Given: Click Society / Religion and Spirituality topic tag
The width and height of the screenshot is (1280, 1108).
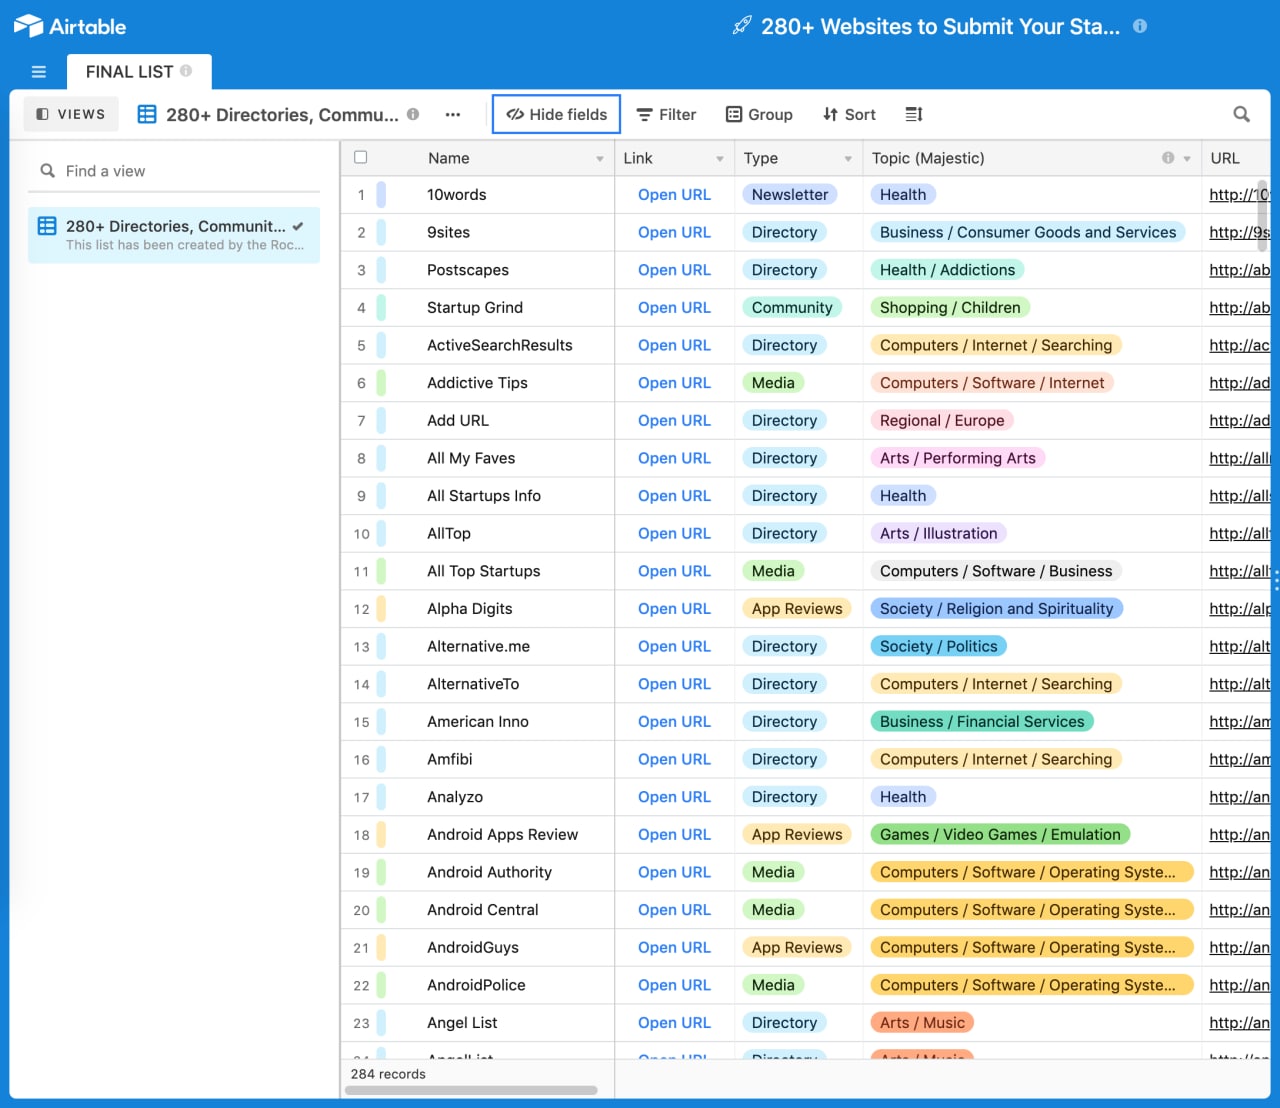Looking at the screenshot, I should [996, 609].
